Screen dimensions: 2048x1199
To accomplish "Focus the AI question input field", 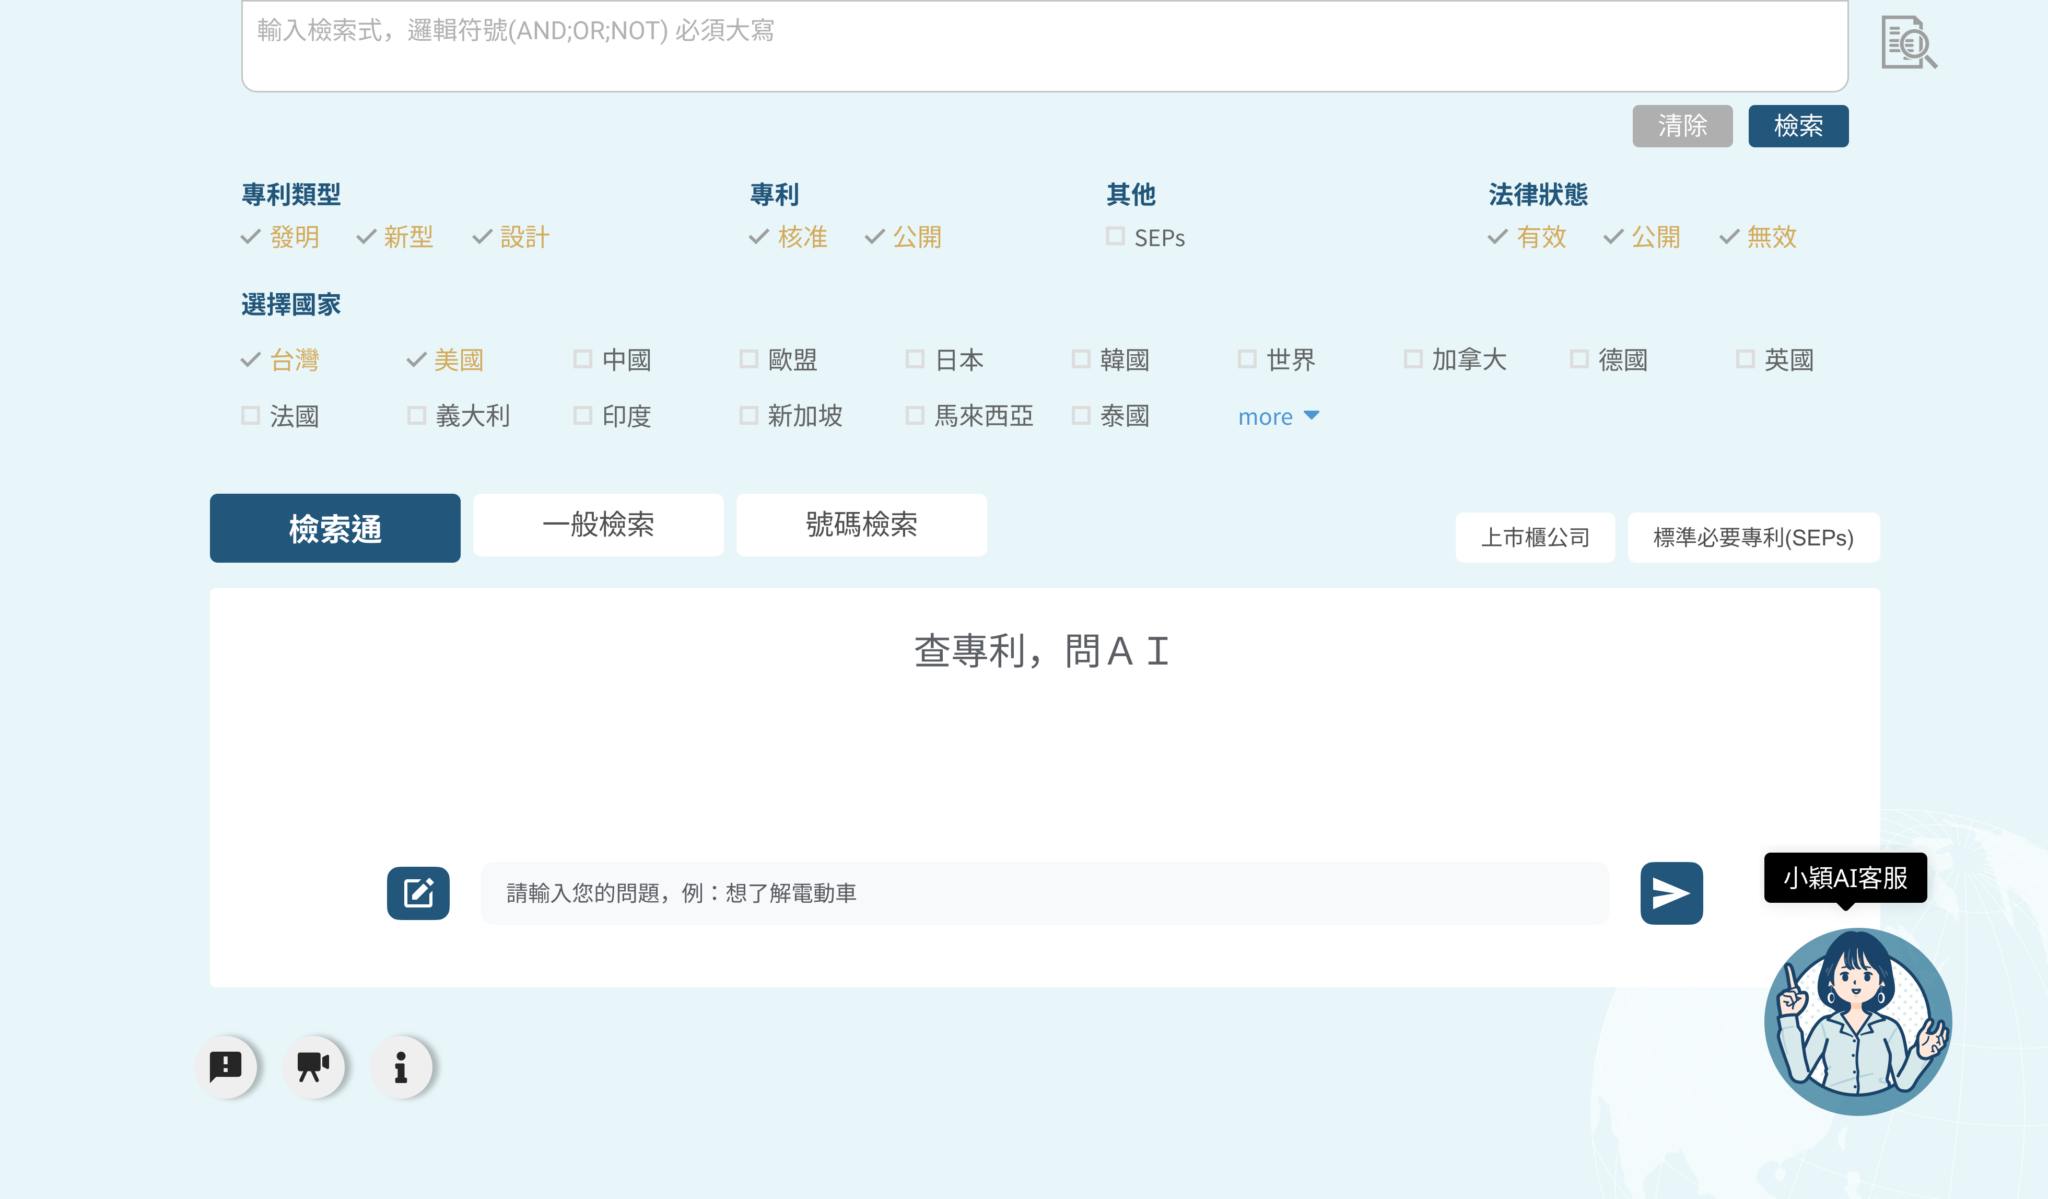I will pos(1044,893).
